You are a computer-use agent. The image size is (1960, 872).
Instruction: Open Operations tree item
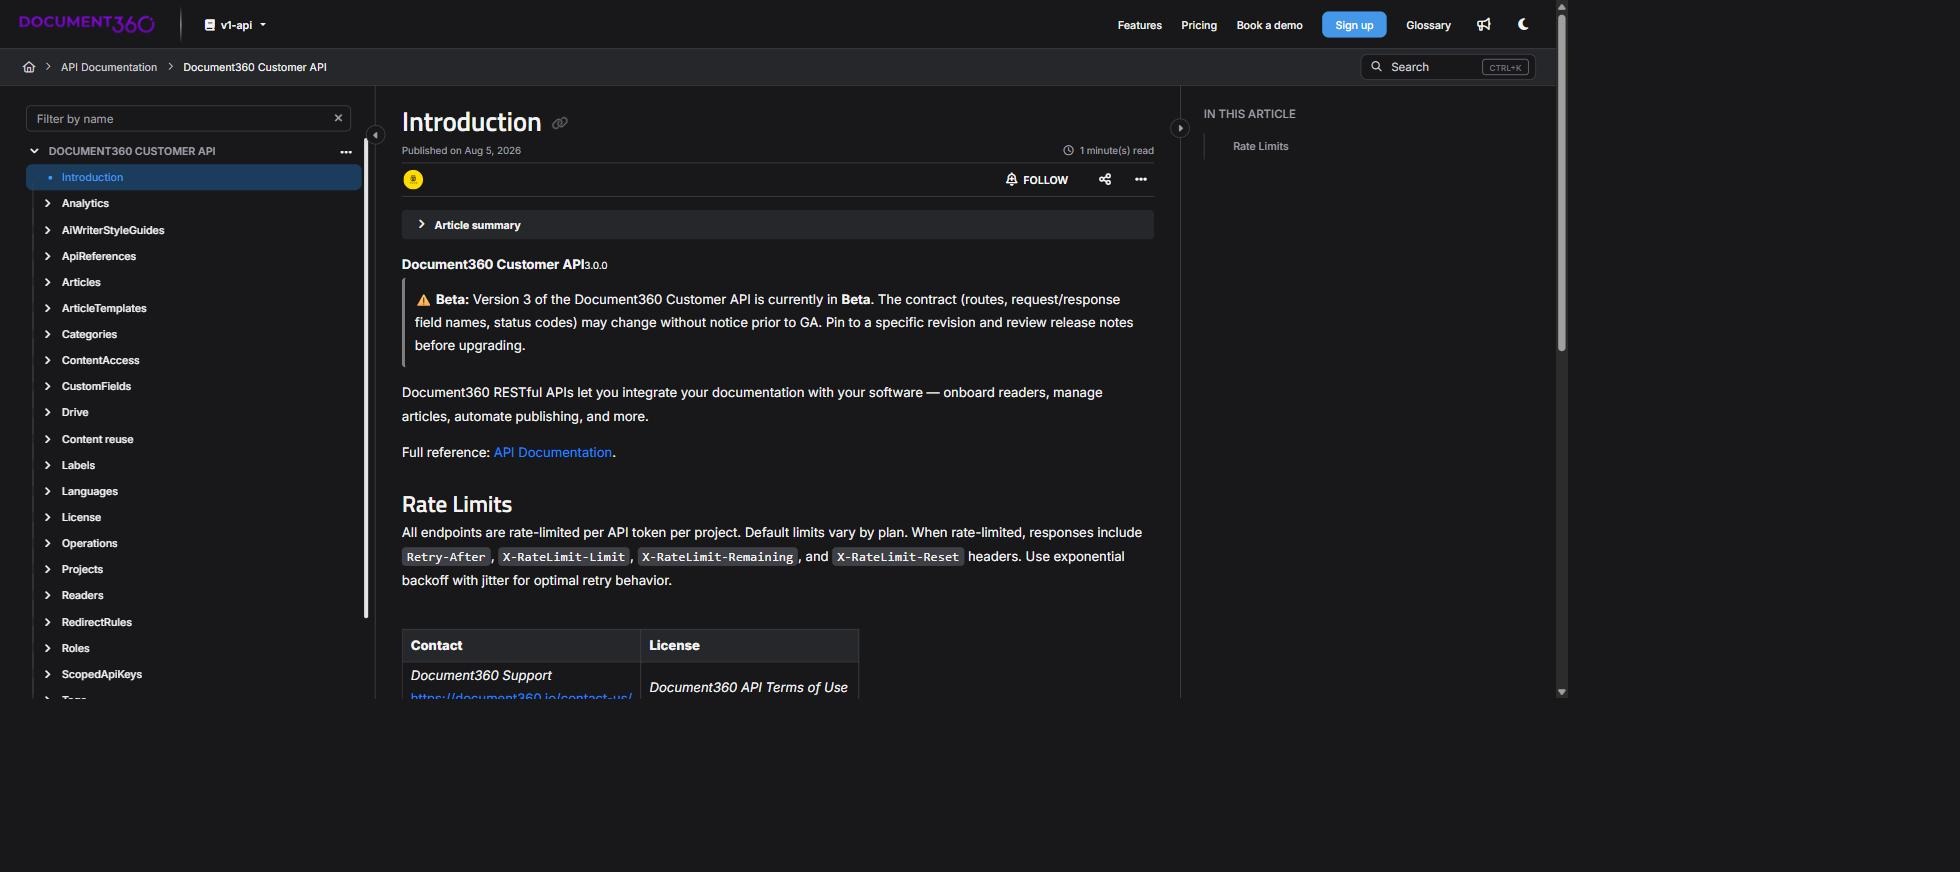click(x=89, y=543)
